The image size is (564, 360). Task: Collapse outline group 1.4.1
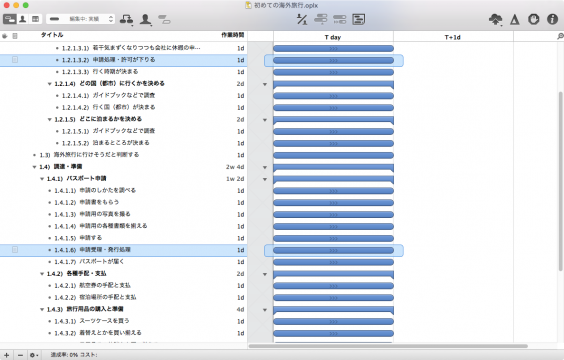42,179
